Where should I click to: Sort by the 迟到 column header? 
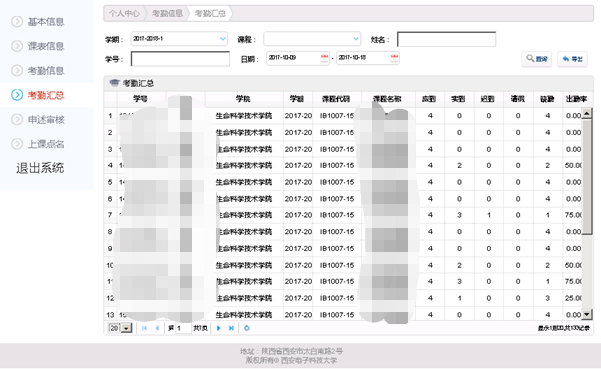[x=488, y=99]
